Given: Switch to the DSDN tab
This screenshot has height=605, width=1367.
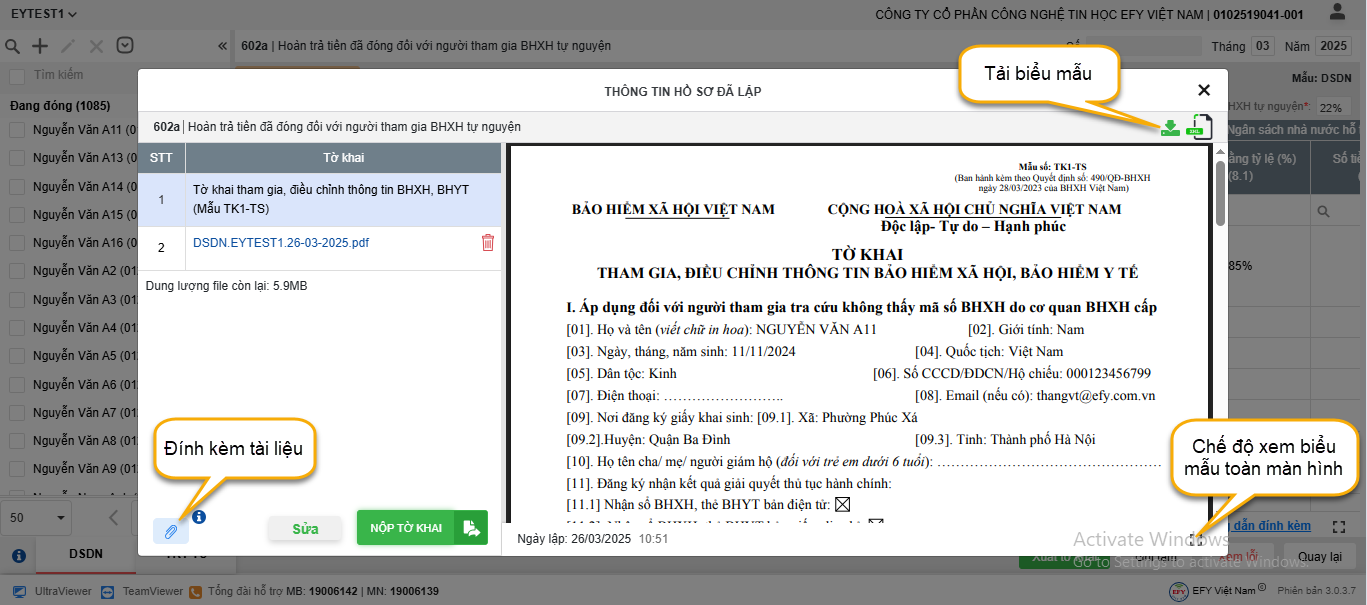Looking at the screenshot, I should (x=85, y=554).
